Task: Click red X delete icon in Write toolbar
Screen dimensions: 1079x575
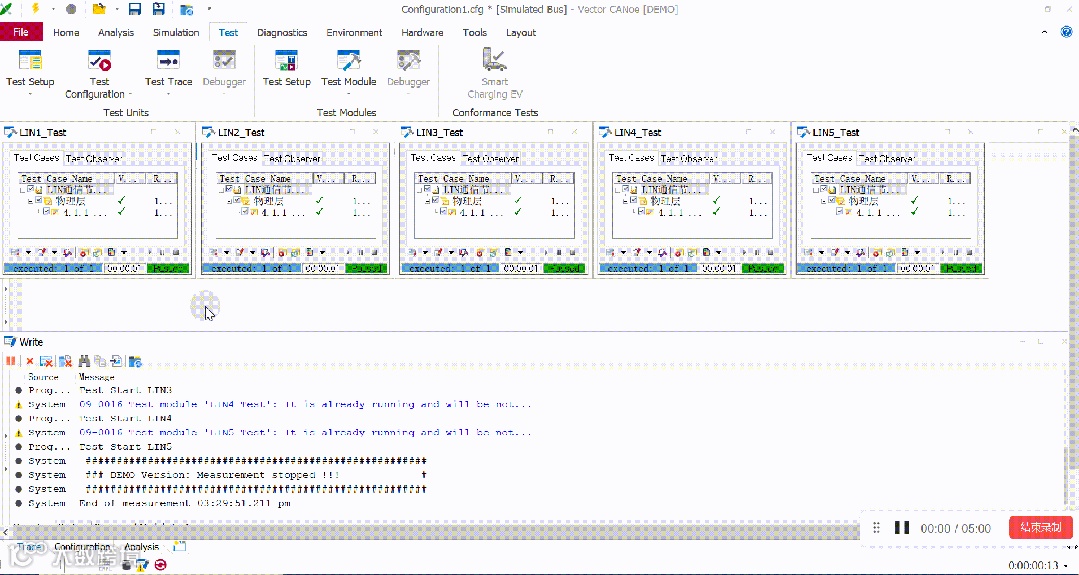Action: [30, 360]
